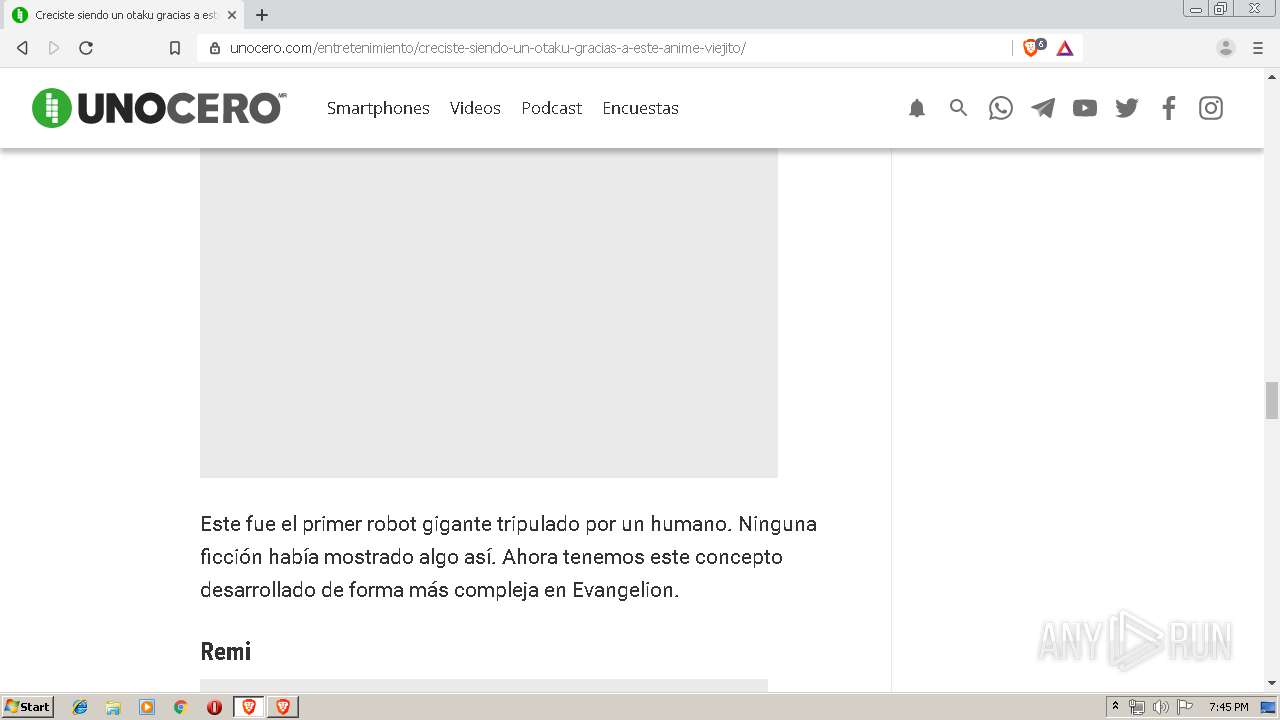Screen dimensions: 1280x720
Task: Open the WhatsApp icon link
Action: [x=1001, y=108]
